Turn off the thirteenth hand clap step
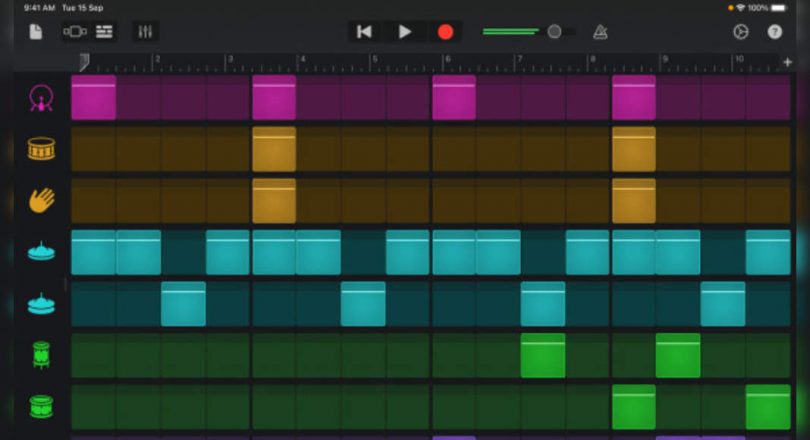This screenshot has width=810, height=440. (x=634, y=201)
